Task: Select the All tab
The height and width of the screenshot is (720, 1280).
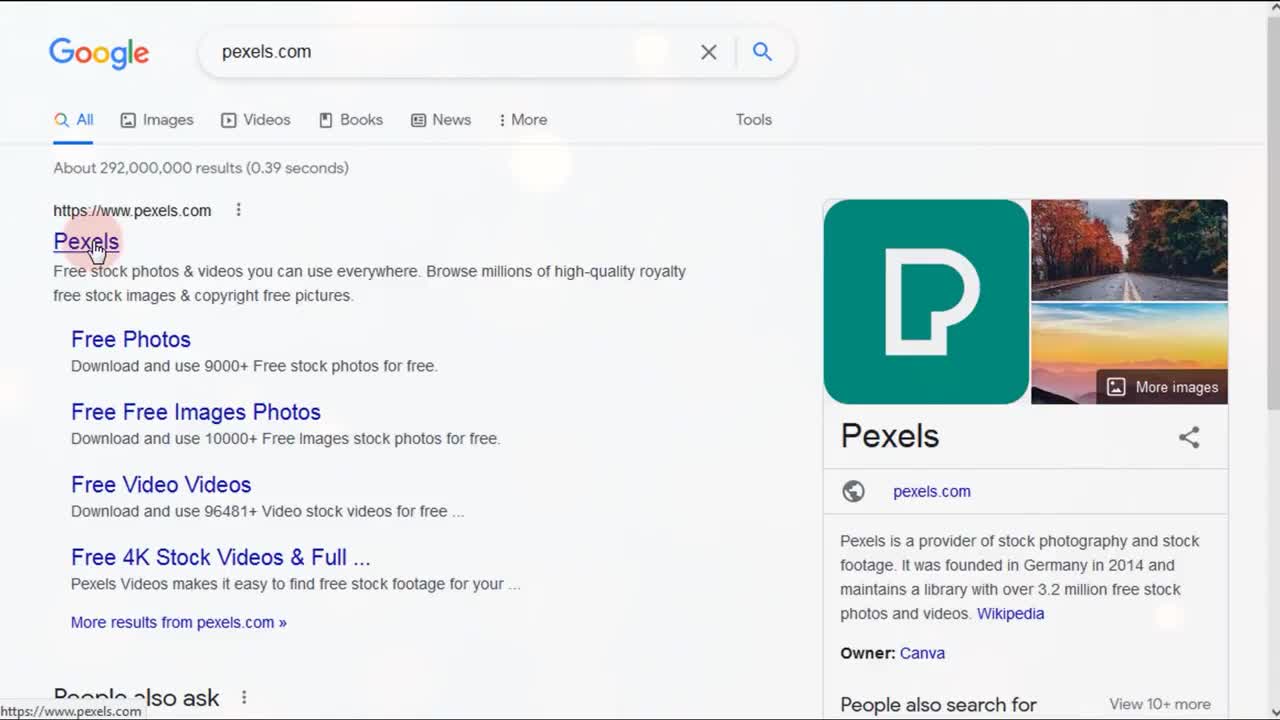Action: [74, 120]
